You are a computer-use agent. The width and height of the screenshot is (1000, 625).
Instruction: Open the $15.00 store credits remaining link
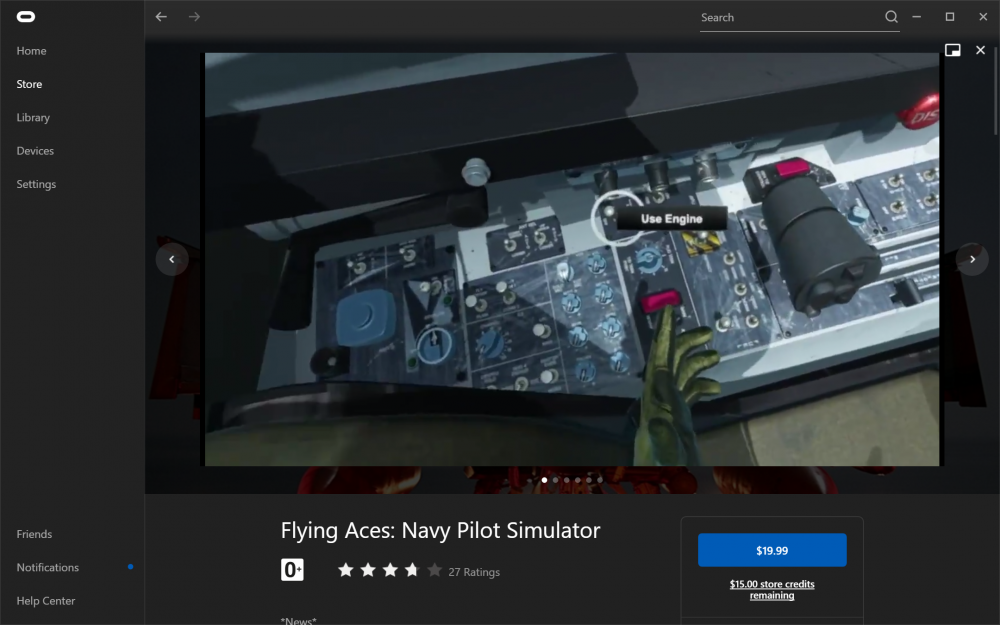click(771, 589)
